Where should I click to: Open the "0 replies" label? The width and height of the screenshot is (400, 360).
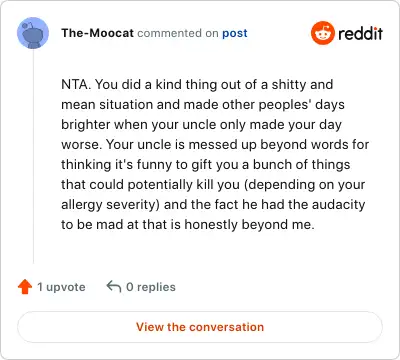tap(151, 287)
